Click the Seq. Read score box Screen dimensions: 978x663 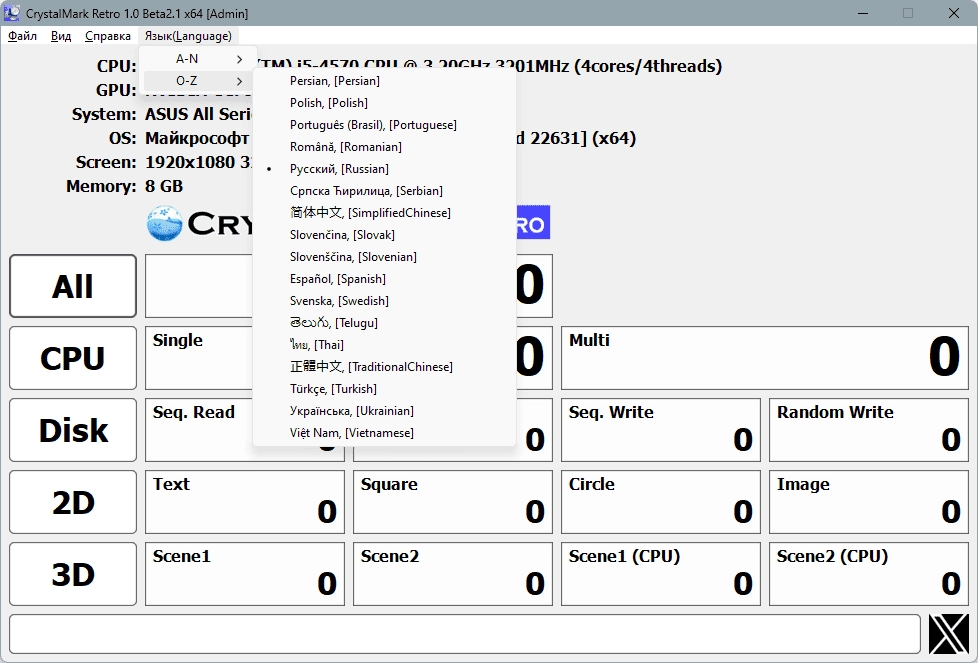tap(200, 430)
